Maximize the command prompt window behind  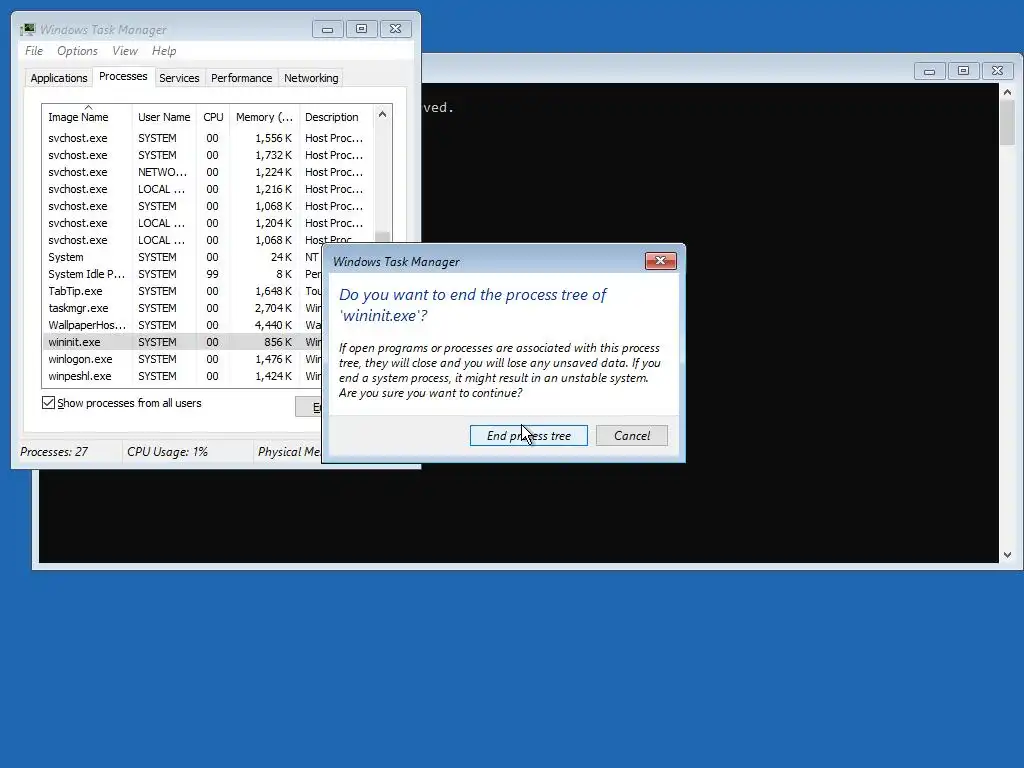963,71
